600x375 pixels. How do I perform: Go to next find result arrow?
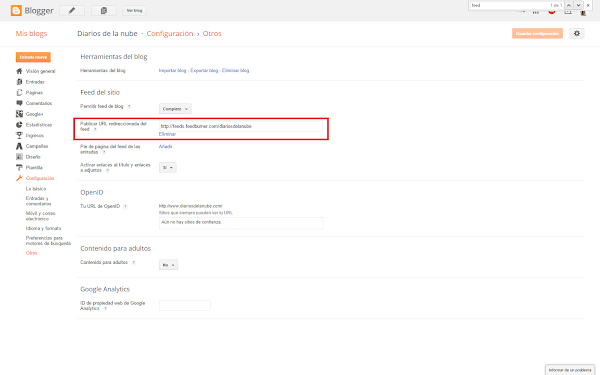(x=578, y=5)
